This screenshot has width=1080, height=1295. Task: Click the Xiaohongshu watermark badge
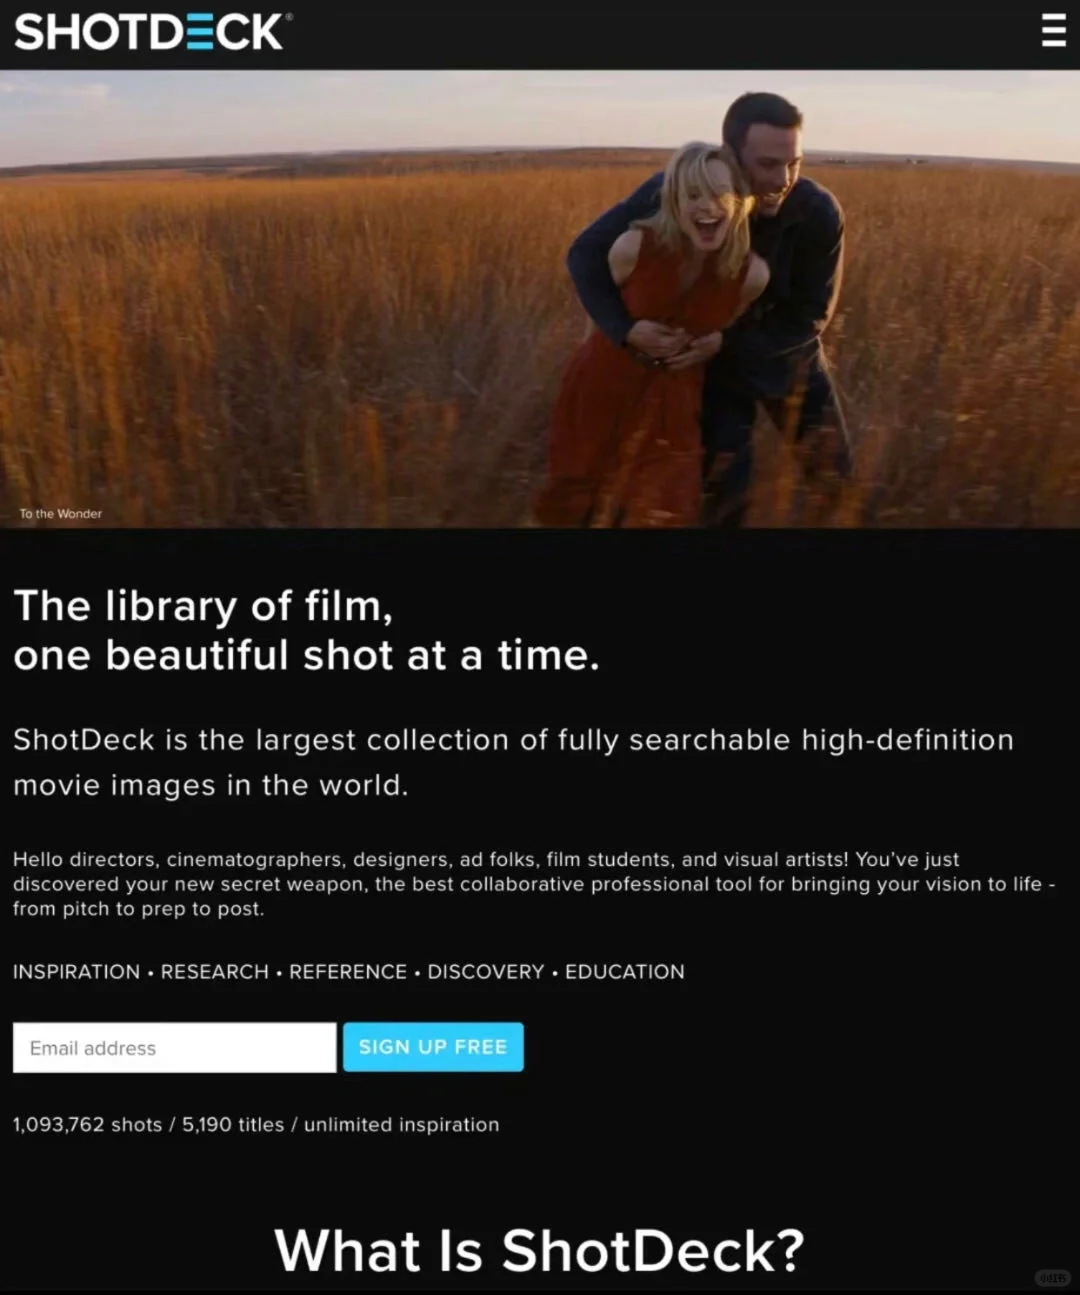pyautogui.click(x=1053, y=1277)
